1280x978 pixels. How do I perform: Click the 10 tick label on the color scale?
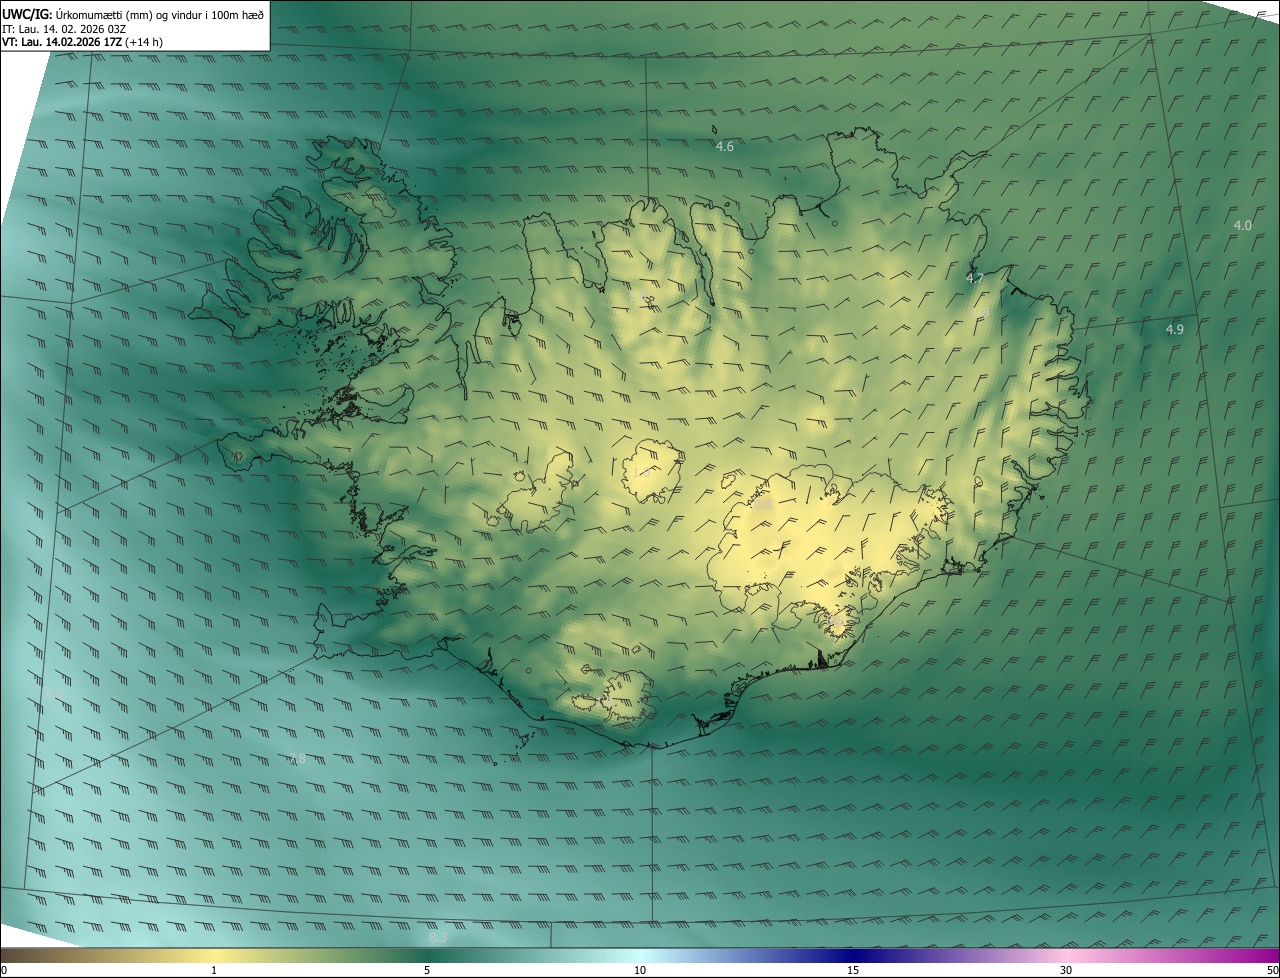pos(640,970)
